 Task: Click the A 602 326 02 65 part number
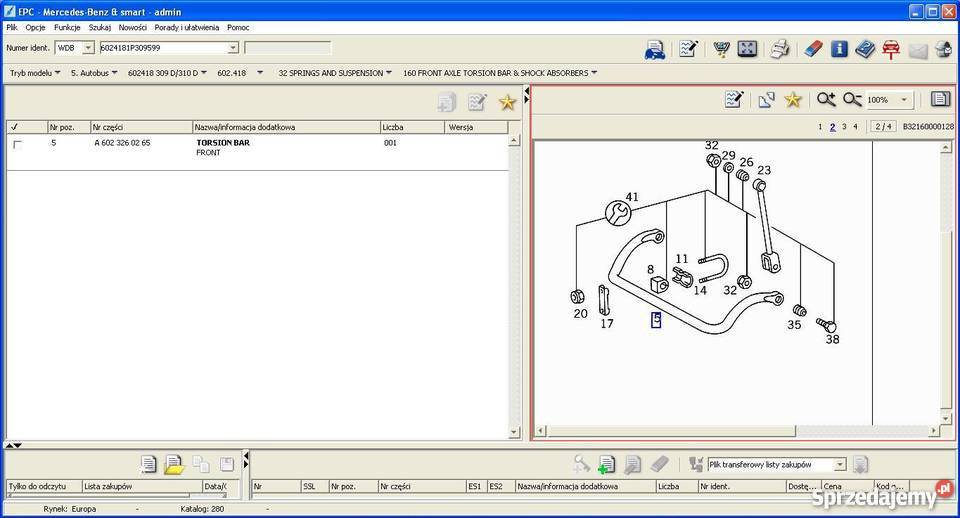click(x=122, y=143)
